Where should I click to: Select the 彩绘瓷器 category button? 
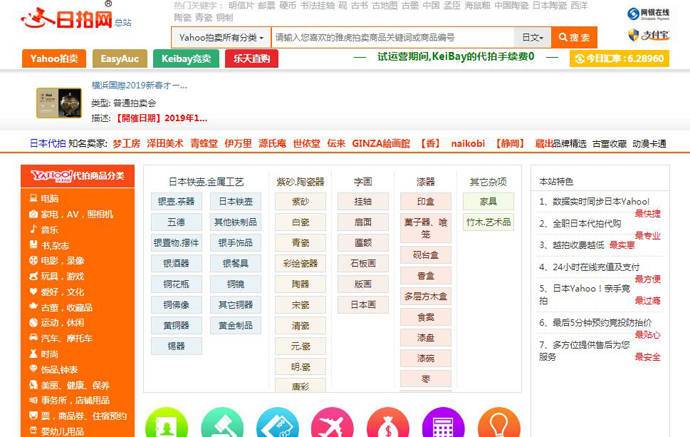(301, 264)
